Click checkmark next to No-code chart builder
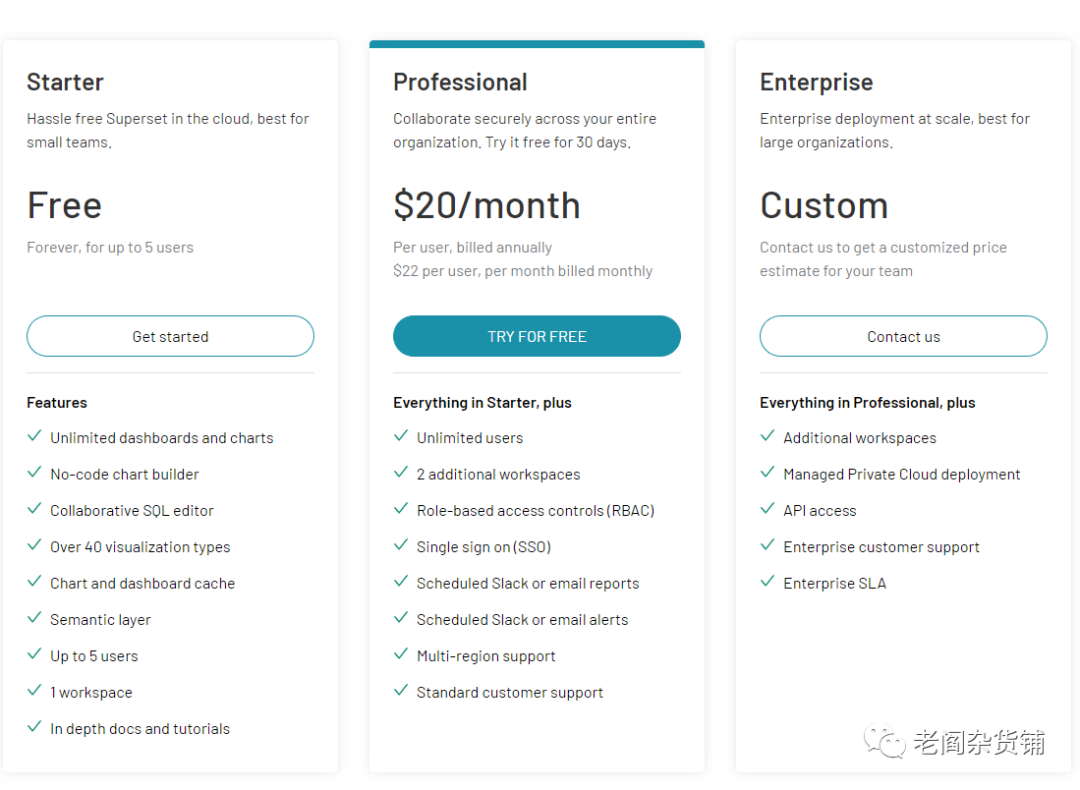1080x790 pixels. 34,473
